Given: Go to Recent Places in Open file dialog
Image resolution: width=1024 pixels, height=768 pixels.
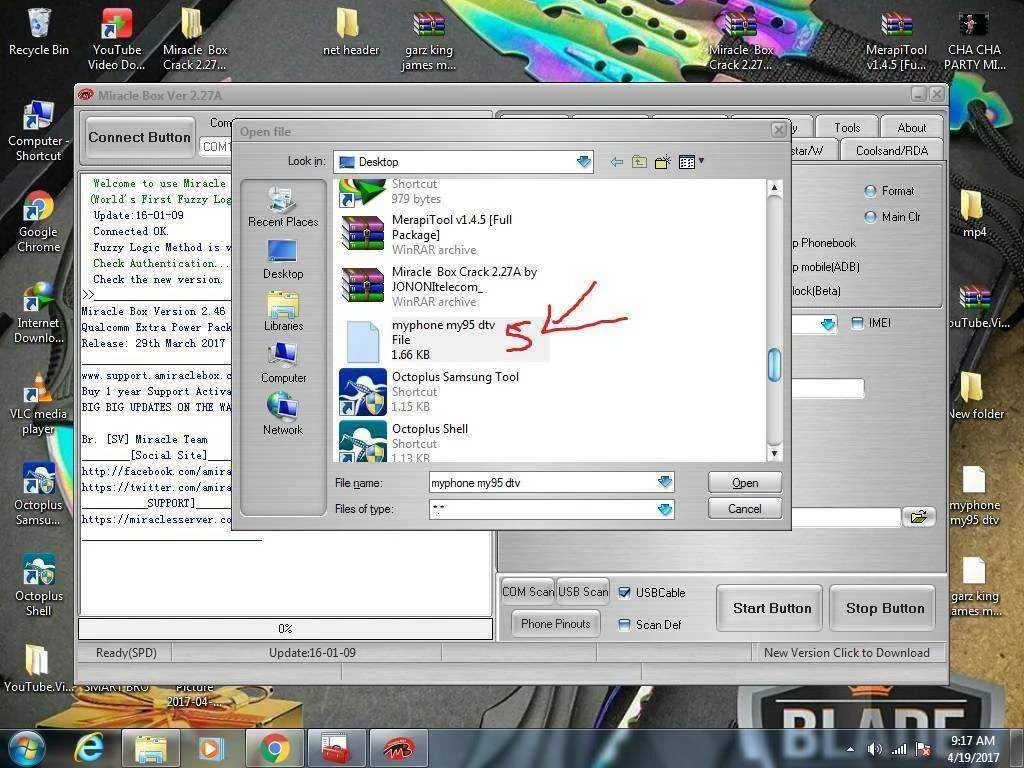Looking at the screenshot, I should pyautogui.click(x=283, y=206).
